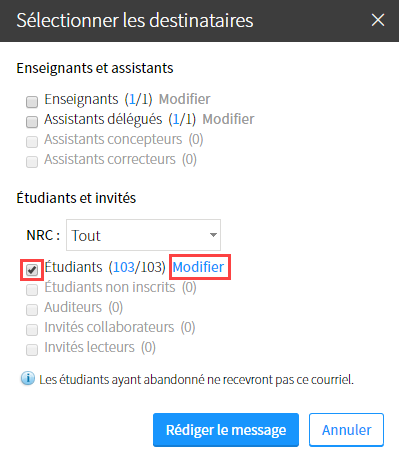Toggle the Auditeurs checkbox
The image size is (399, 455).
coord(32,310)
